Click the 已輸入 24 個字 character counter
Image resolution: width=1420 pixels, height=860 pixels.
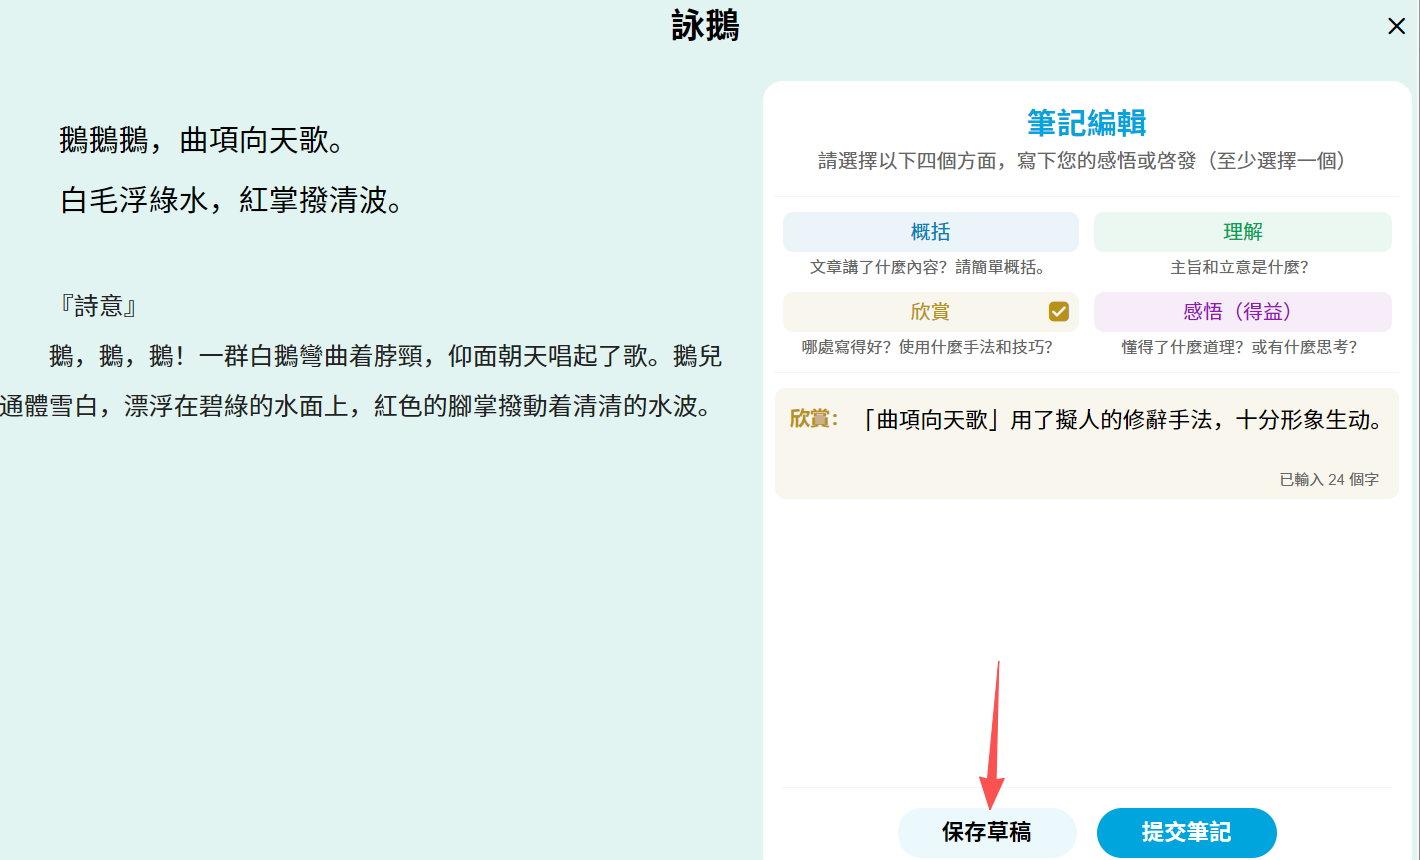[x=1328, y=479]
